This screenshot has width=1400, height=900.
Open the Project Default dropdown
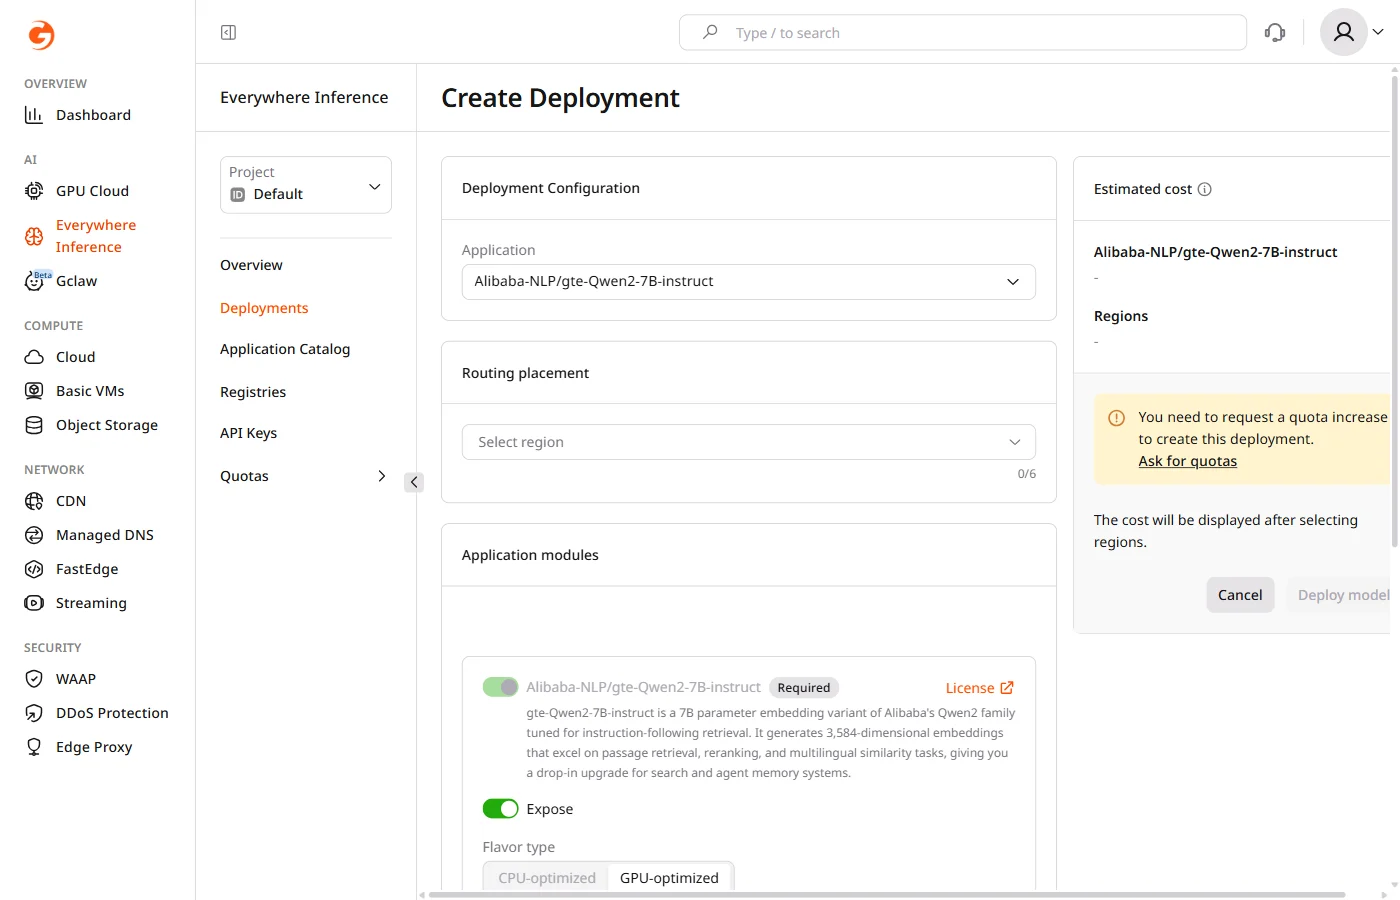tap(306, 185)
